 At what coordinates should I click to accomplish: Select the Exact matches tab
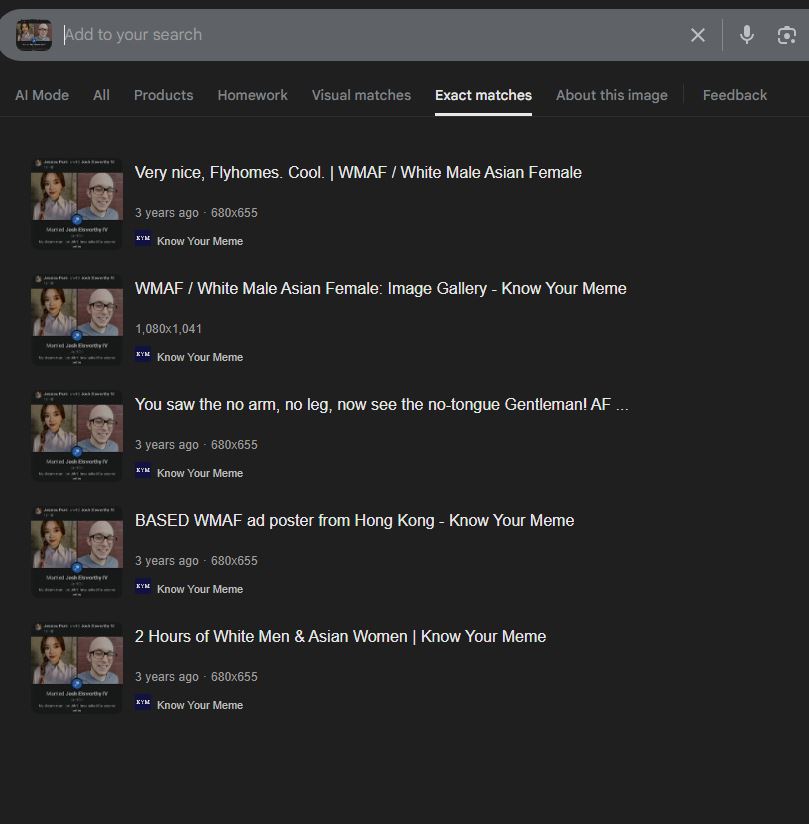pyautogui.click(x=483, y=95)
